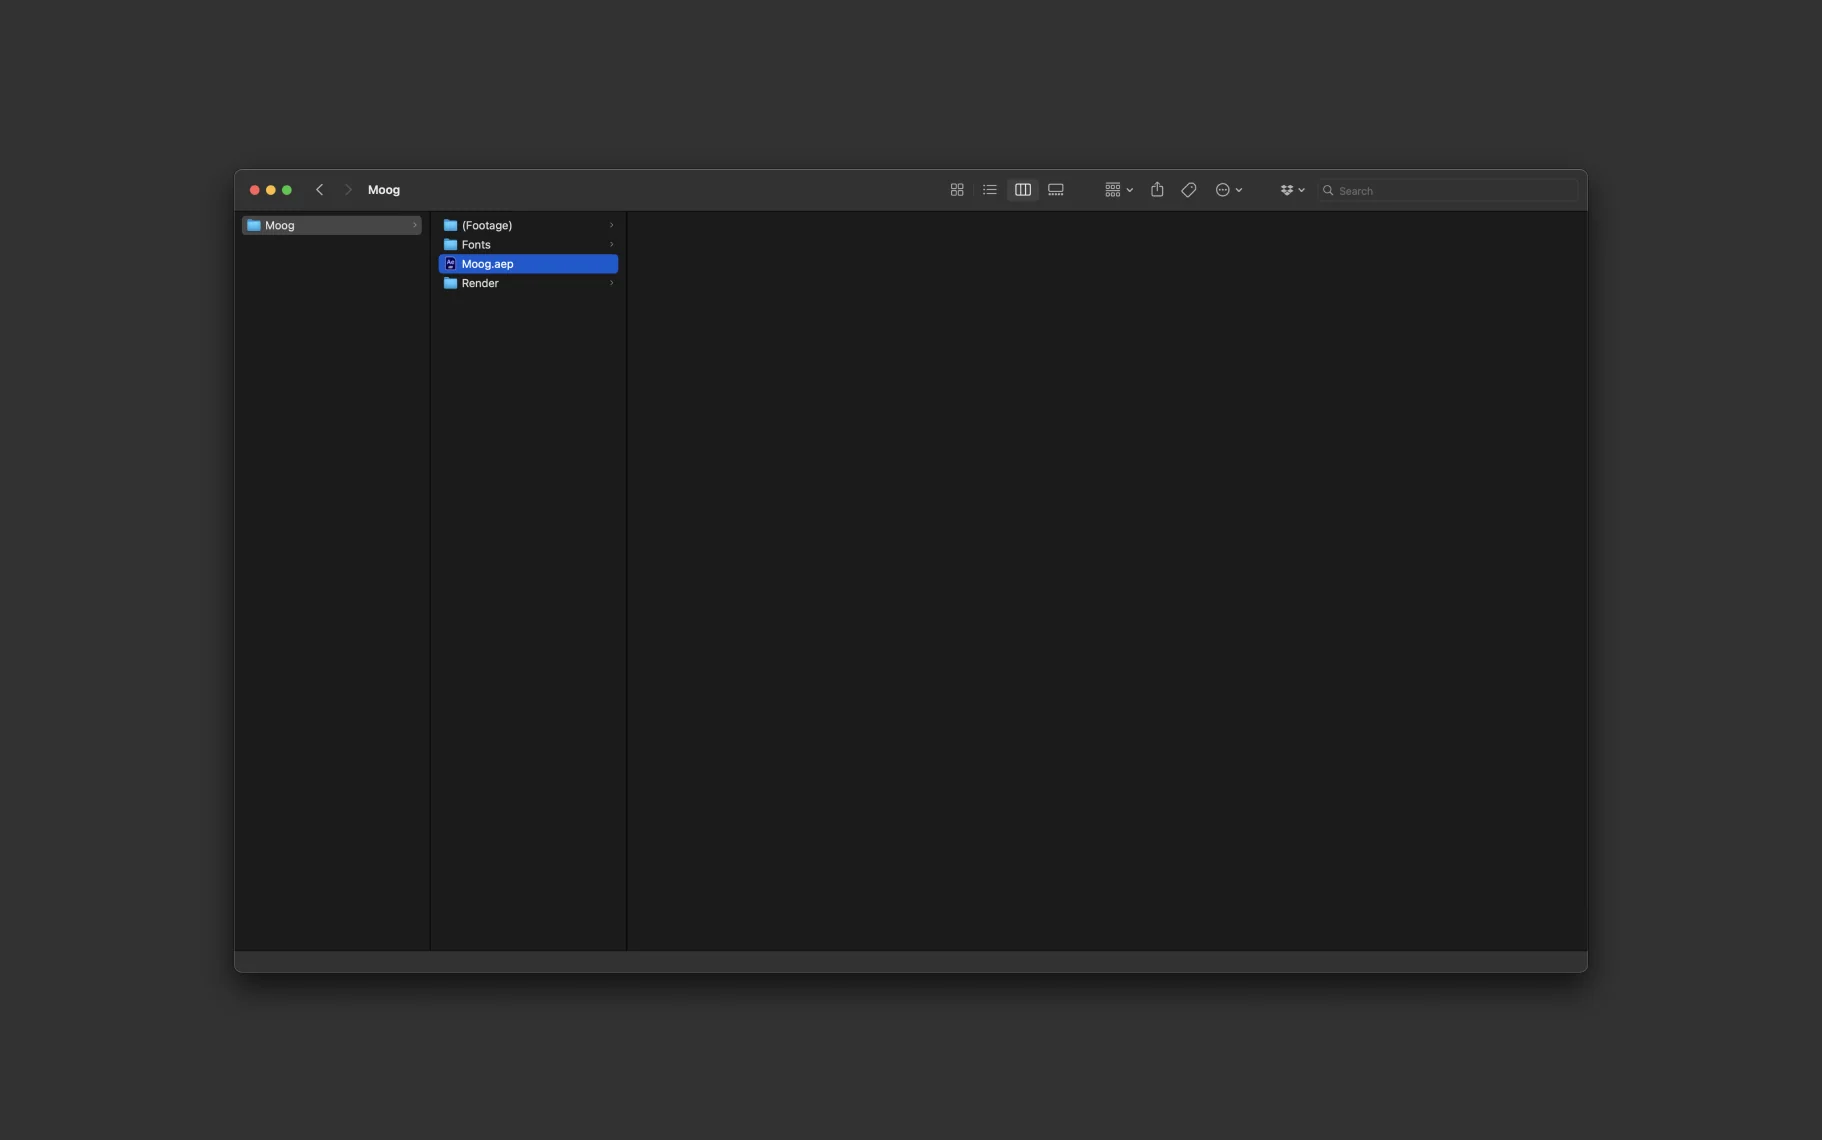The width and height of the screenshot is (1822, 1140).
Task: Select the column view icon
Action: 1022,189
